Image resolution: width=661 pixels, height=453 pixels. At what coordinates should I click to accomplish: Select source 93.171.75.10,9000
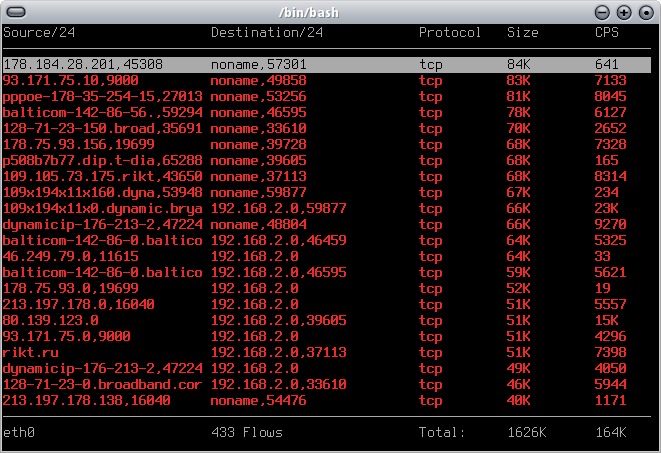(x=70, y=80)
